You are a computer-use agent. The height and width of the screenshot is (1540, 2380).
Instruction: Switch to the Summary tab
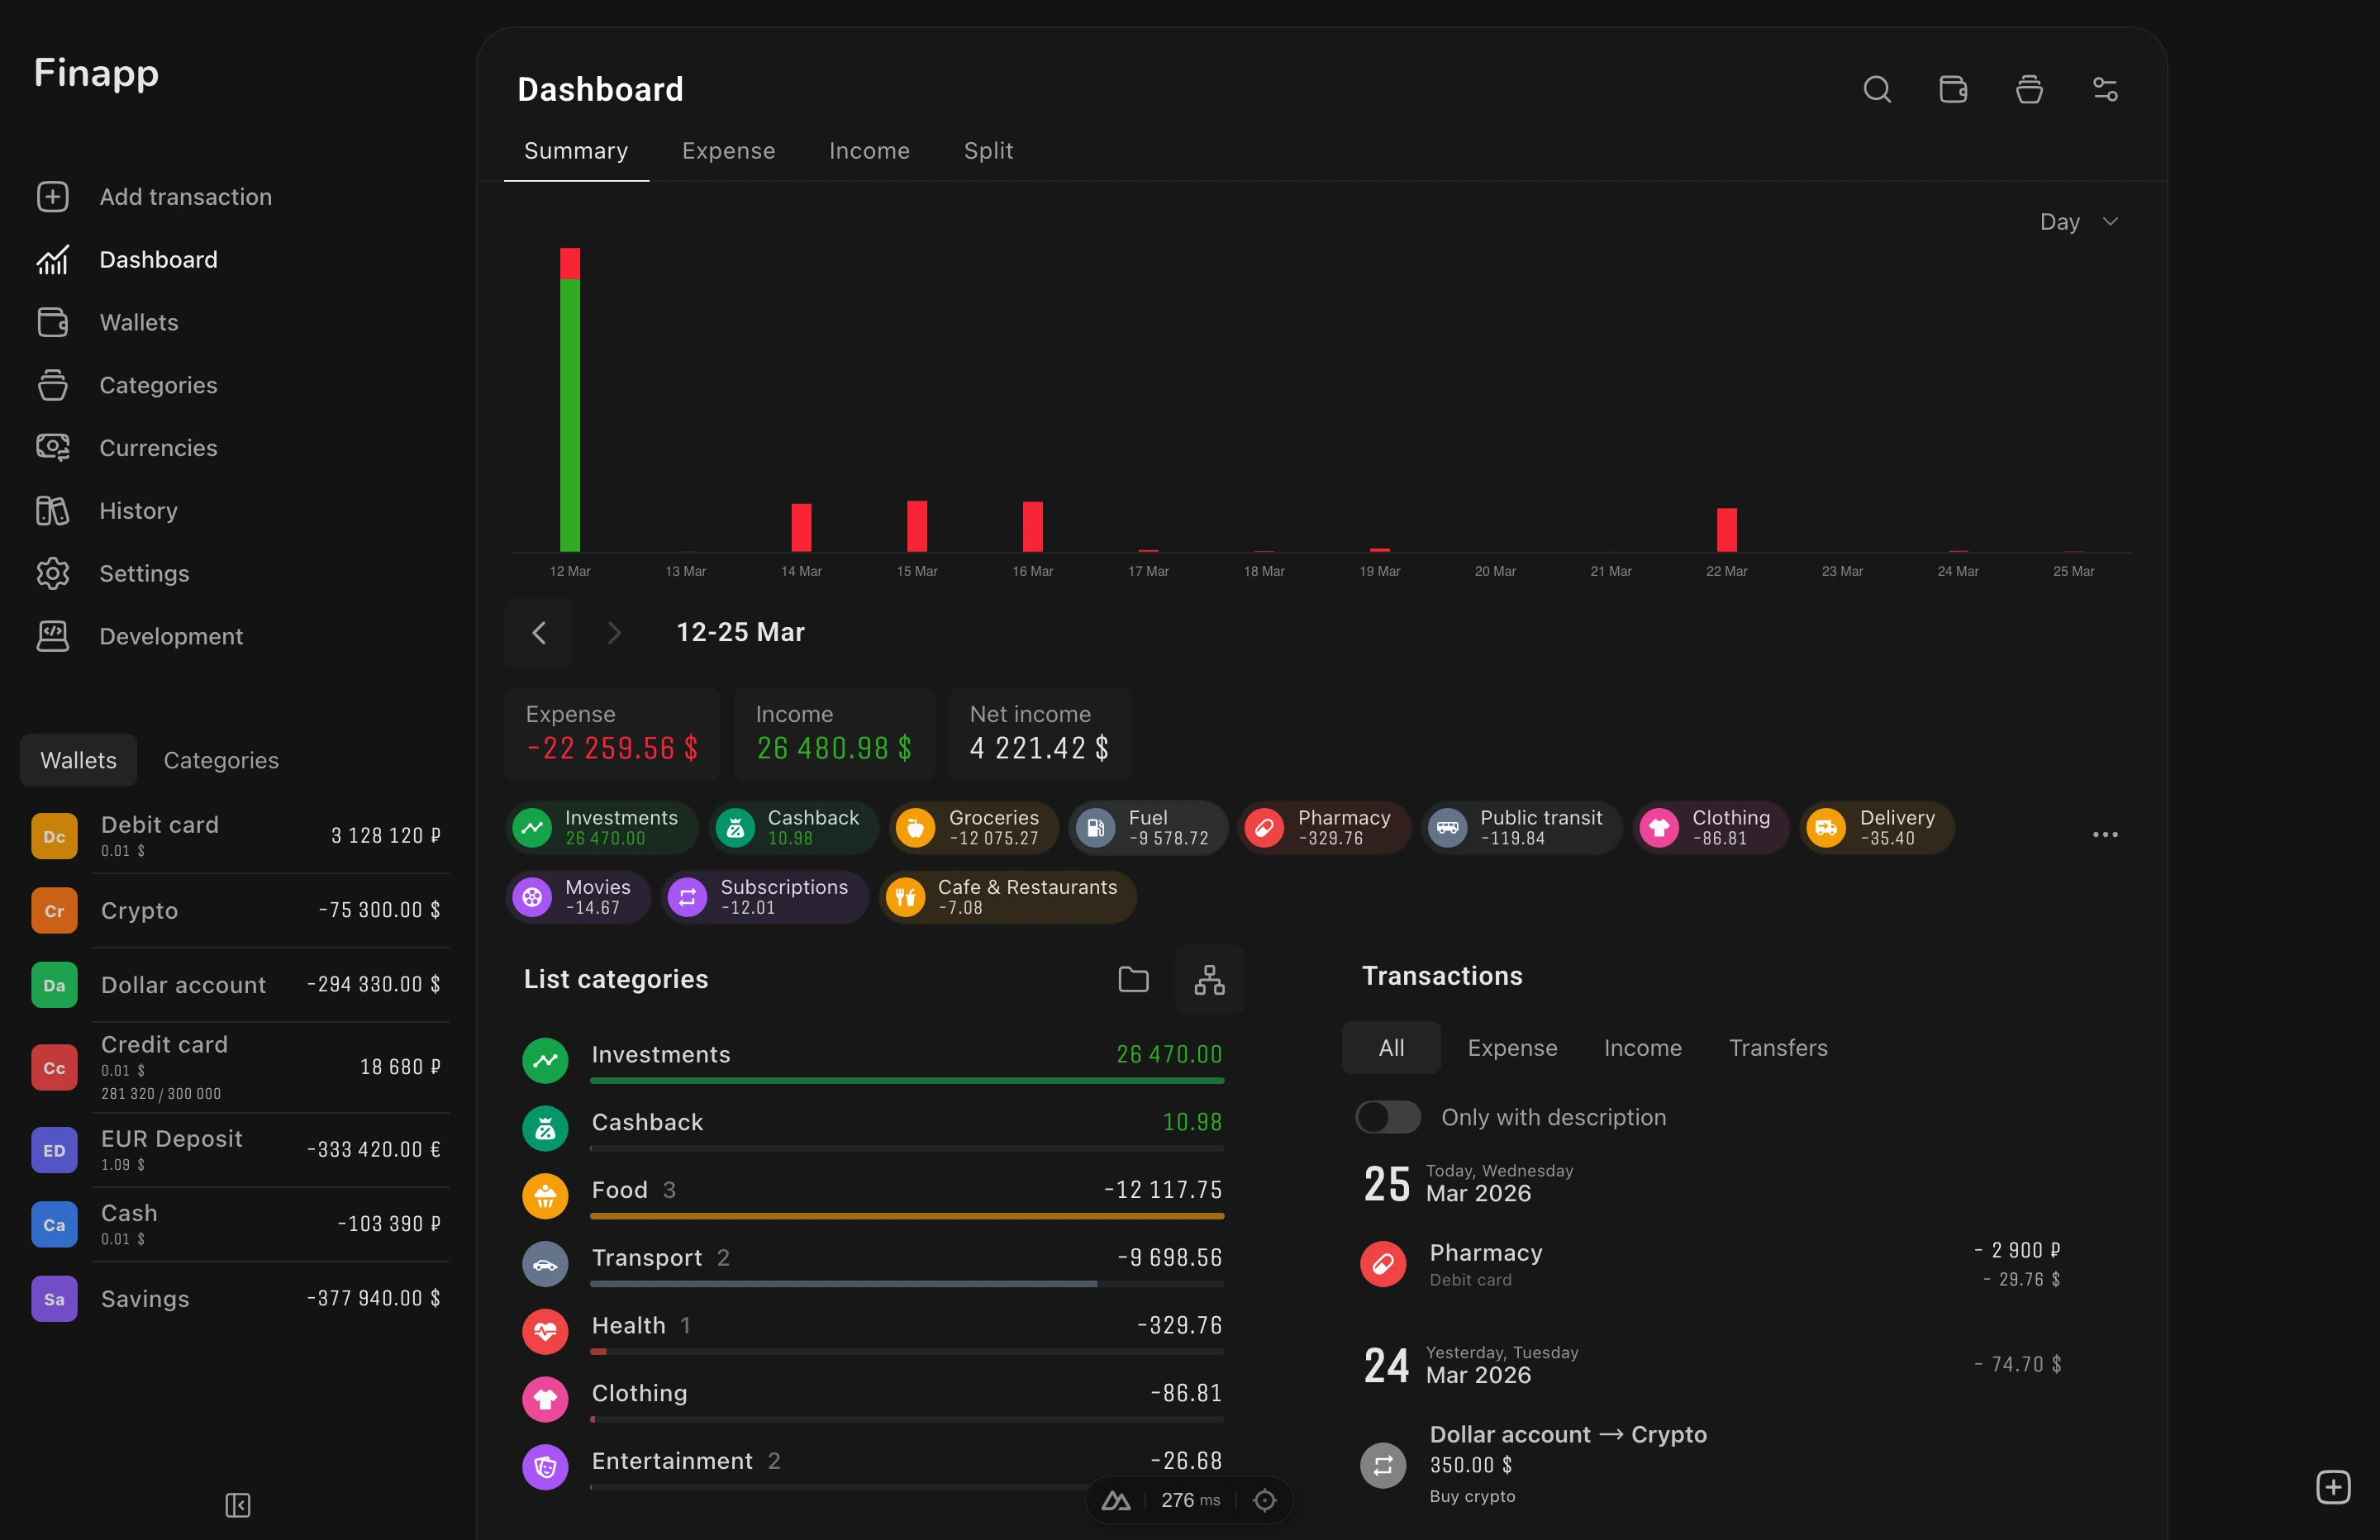click(x=576, y=151)
